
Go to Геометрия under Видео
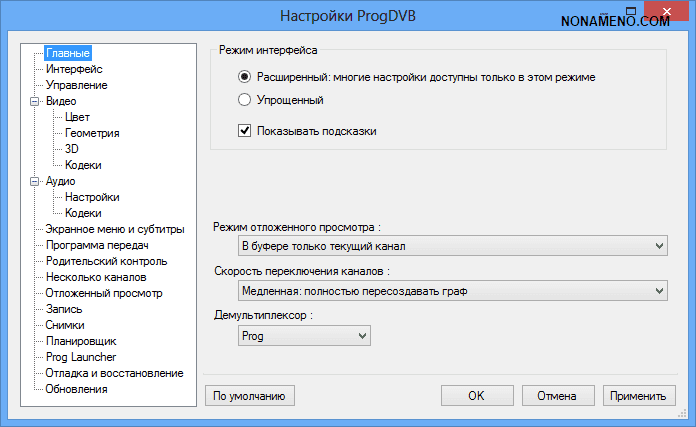tap(92, 133)
